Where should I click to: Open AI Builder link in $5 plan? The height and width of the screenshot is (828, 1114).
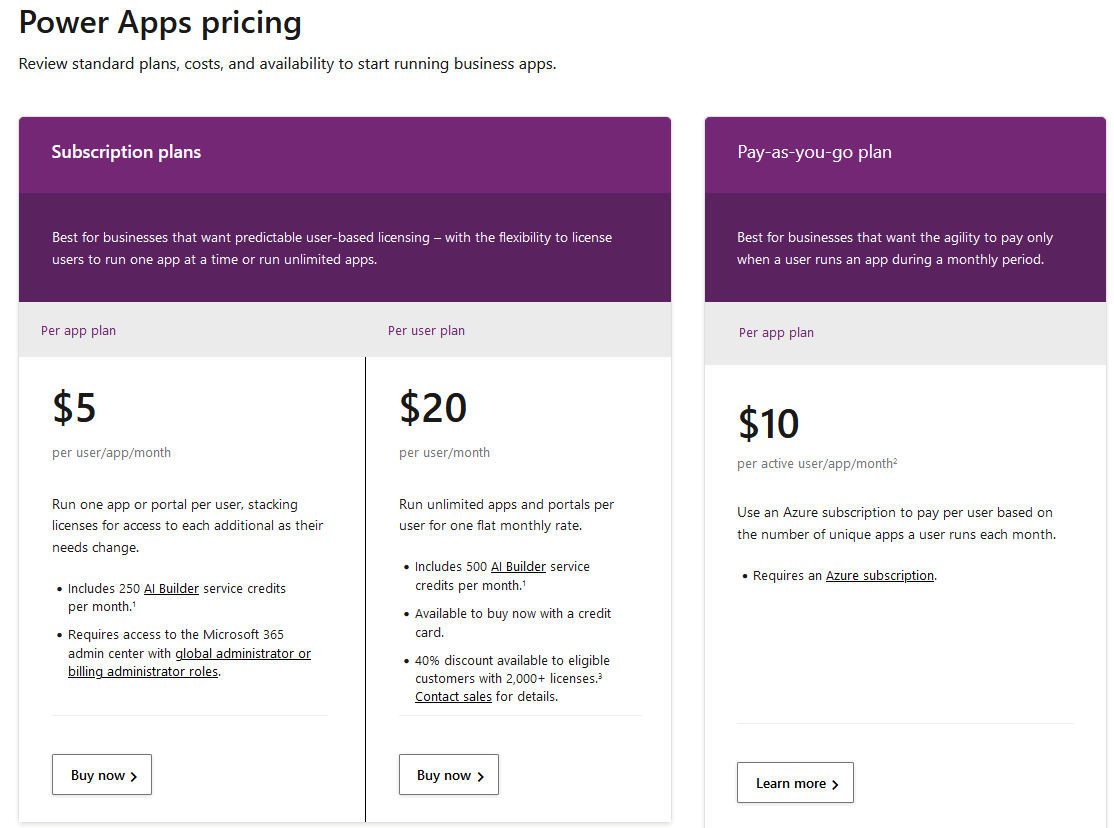(171, 588)
